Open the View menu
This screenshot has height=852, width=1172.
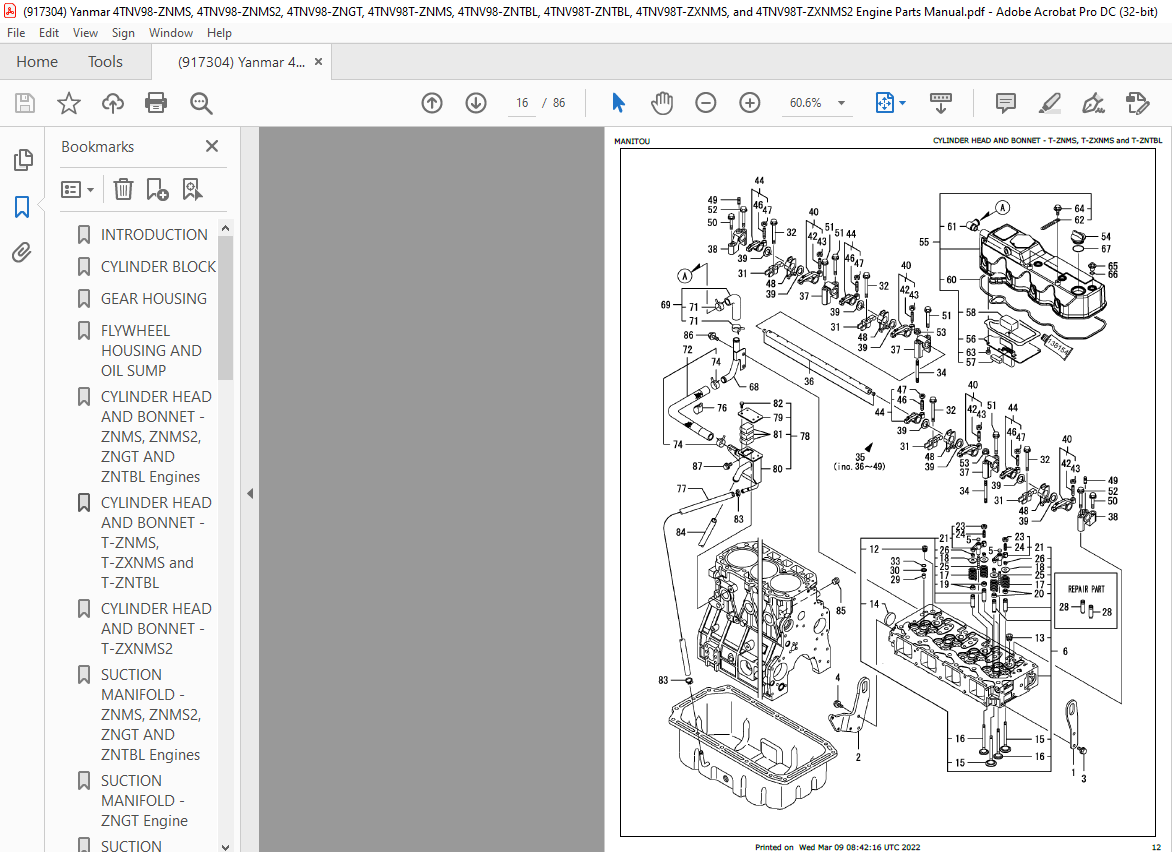(85, 33)
